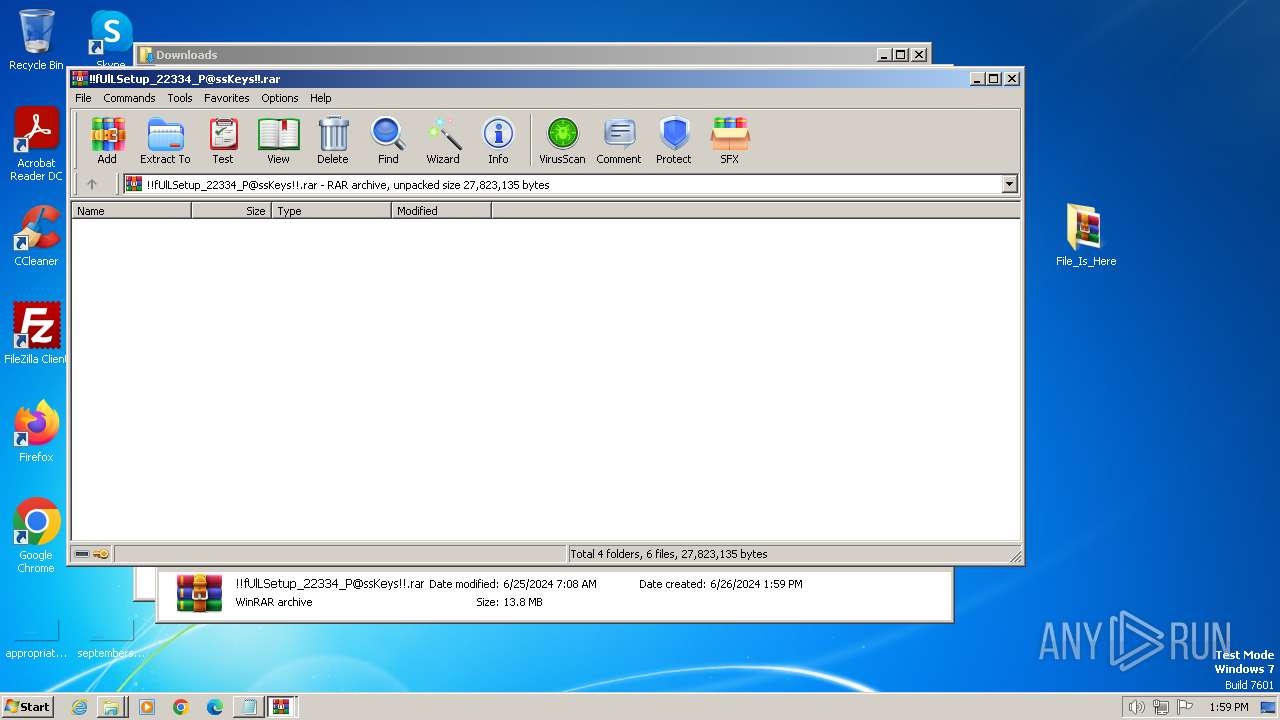
Task: Open the Favorites menu
Action: click(x=227, y=98)
